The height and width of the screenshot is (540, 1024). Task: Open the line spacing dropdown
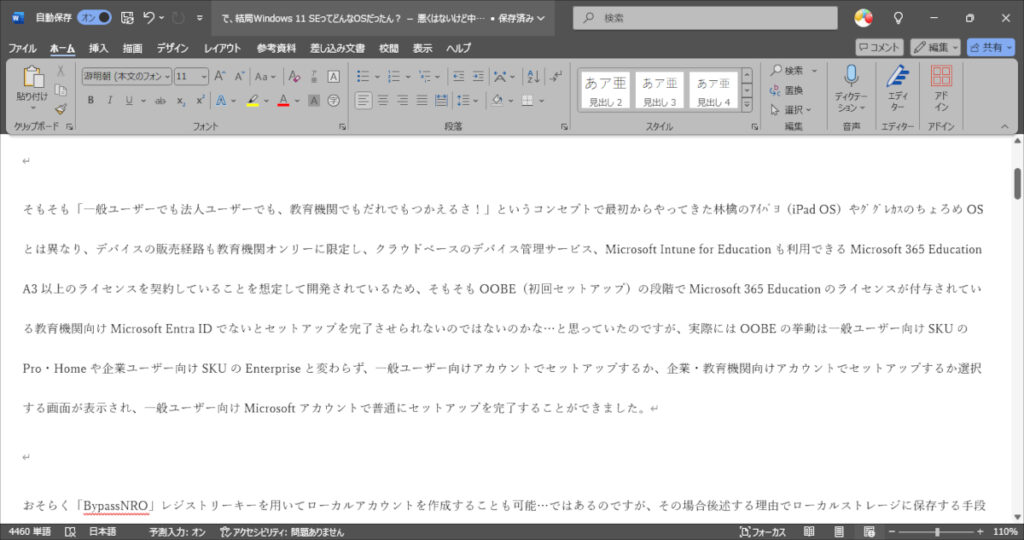[x=468, y=101]
